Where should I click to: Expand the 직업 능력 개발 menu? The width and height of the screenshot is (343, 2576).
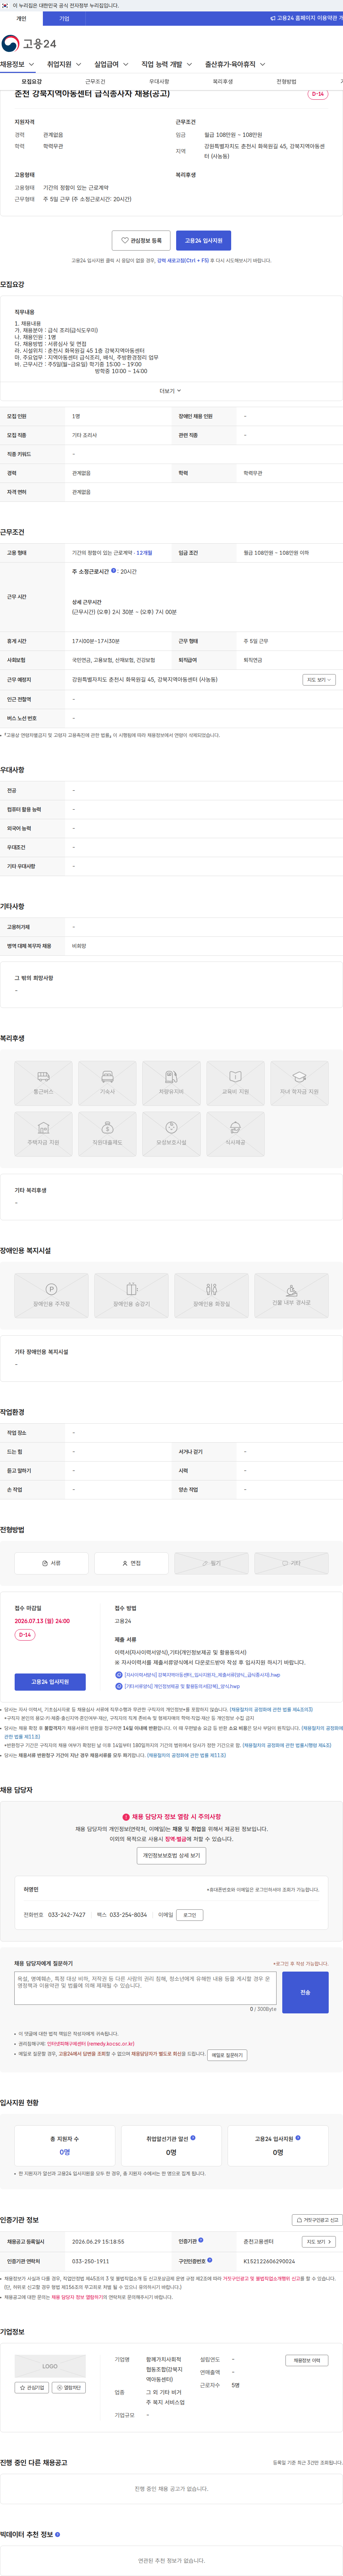[x=167, y=64]
